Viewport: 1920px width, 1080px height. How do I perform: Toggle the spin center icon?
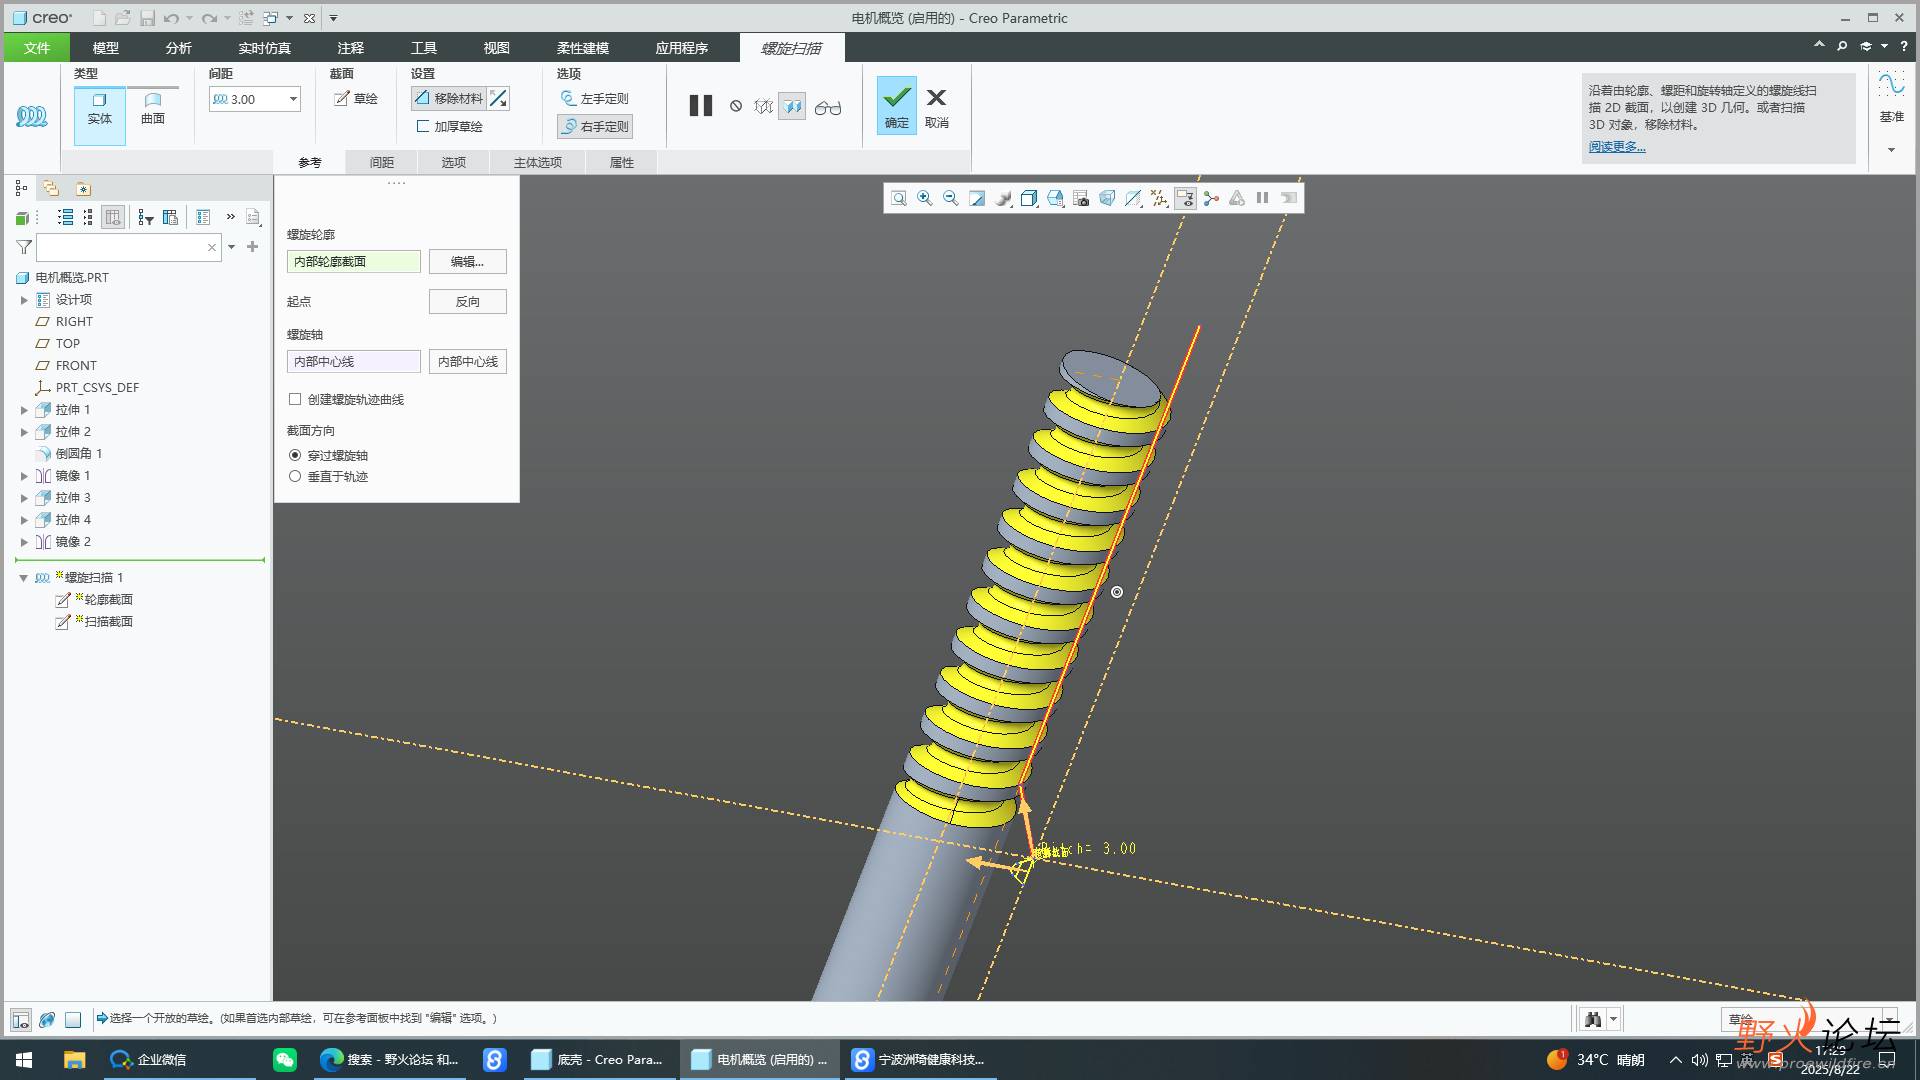click(x=1211, y=198)
